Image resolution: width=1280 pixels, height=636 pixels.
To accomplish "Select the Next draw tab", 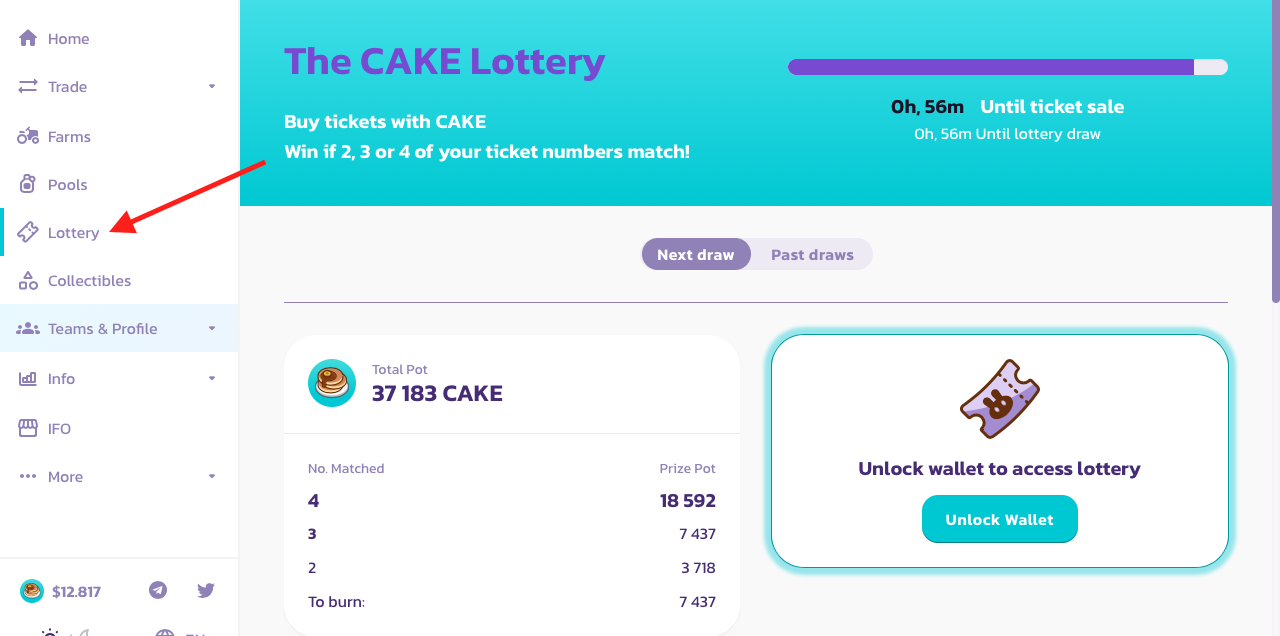I will (696, 254).
